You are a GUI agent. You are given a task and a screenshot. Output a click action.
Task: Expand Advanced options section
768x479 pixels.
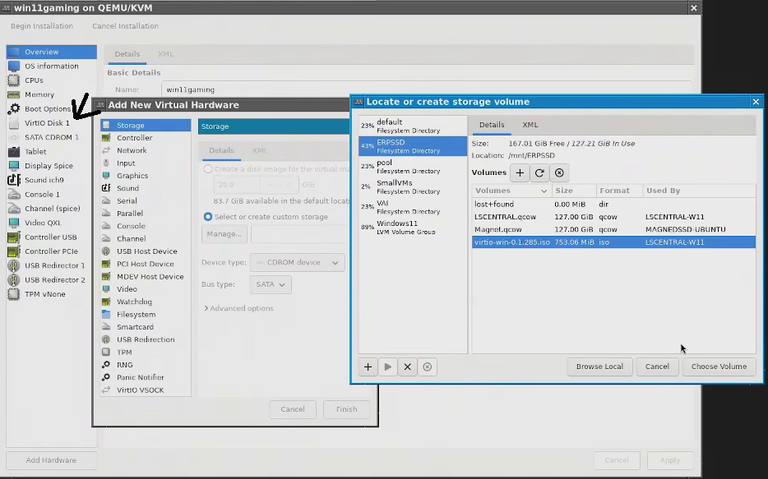coord(239,309)
